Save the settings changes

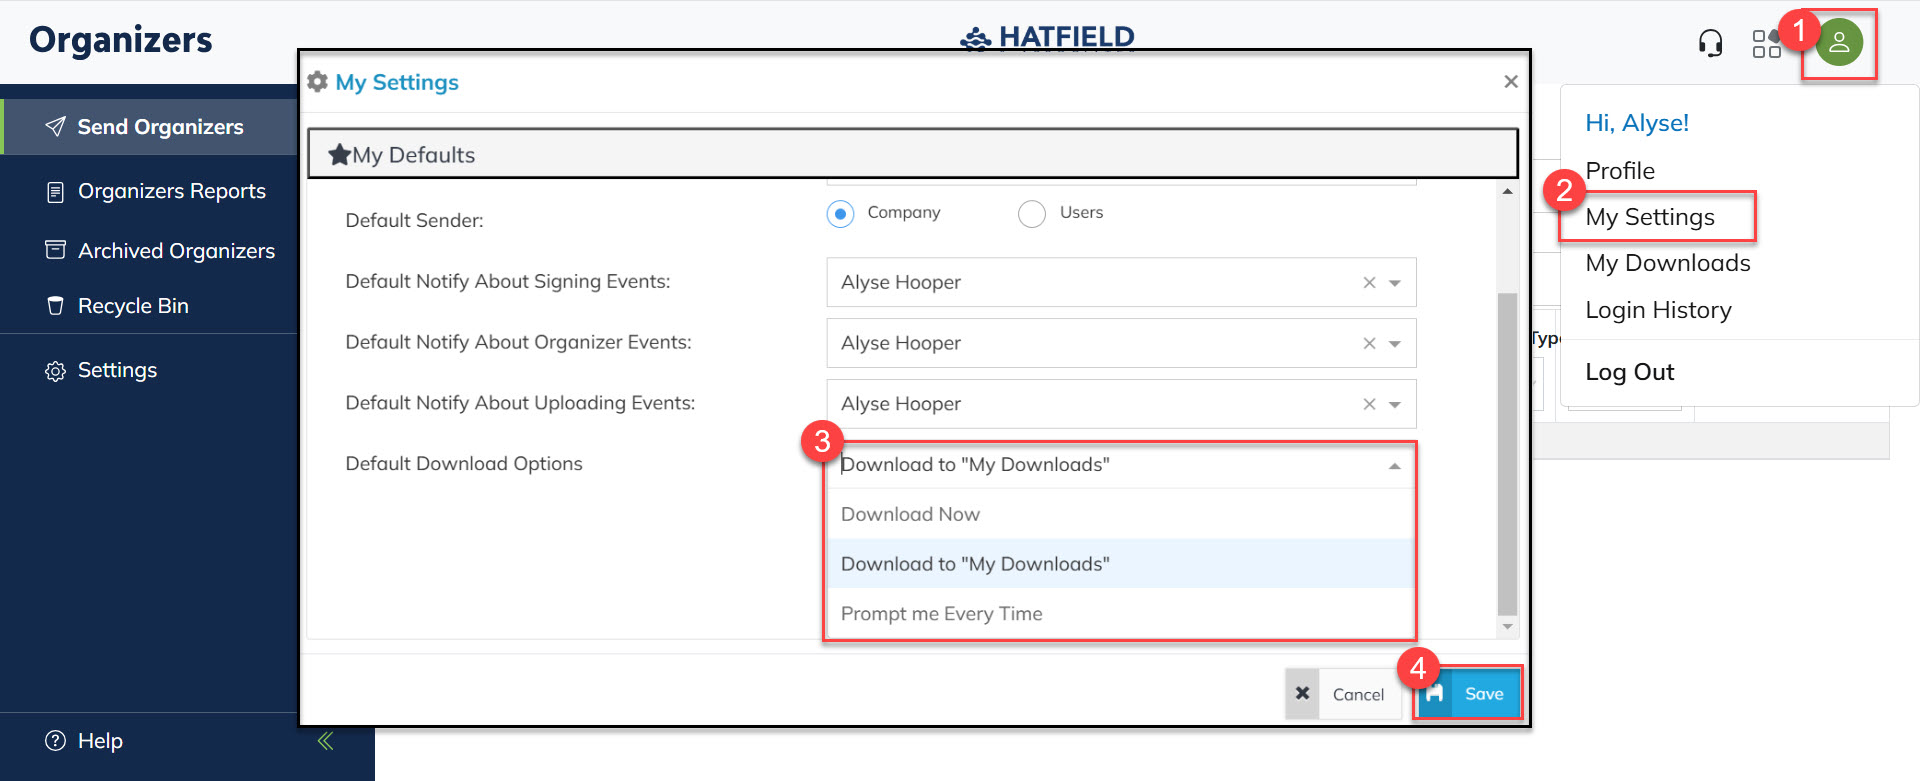click(x=1468, y=694)
